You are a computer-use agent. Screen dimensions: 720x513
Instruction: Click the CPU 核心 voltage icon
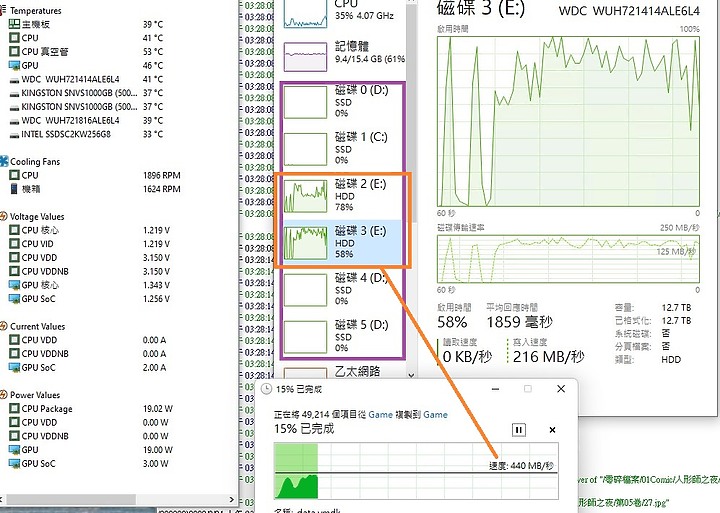pos(14,230)
